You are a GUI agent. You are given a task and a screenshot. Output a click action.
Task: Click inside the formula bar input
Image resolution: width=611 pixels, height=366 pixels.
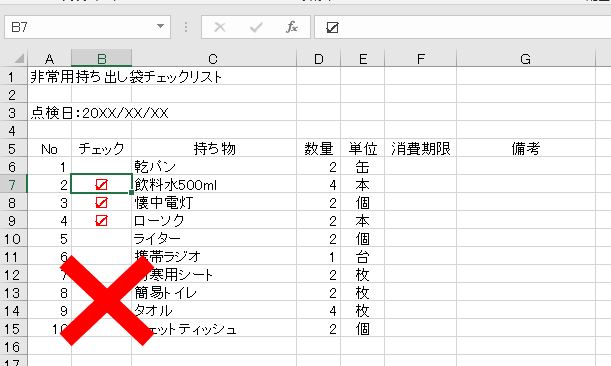click(463, 27)
